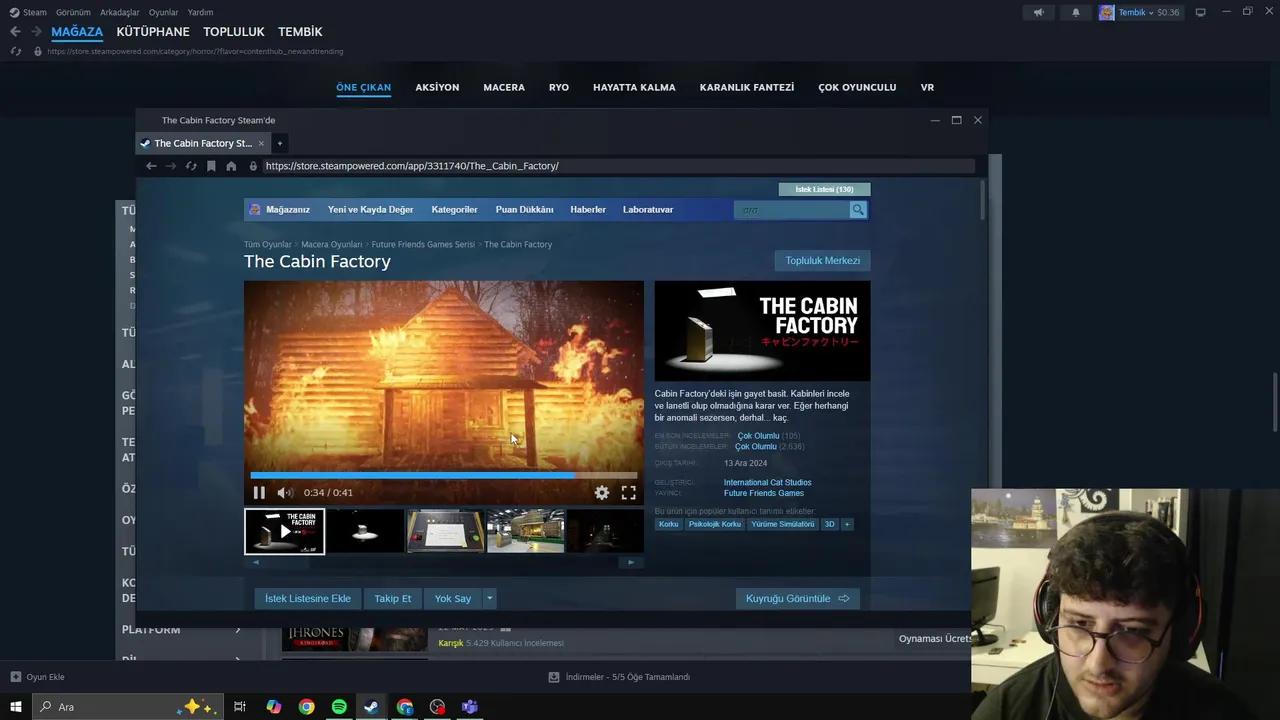Enter fullscreen for the trailer video
The image size is (1280, 720).
[628, 492]
